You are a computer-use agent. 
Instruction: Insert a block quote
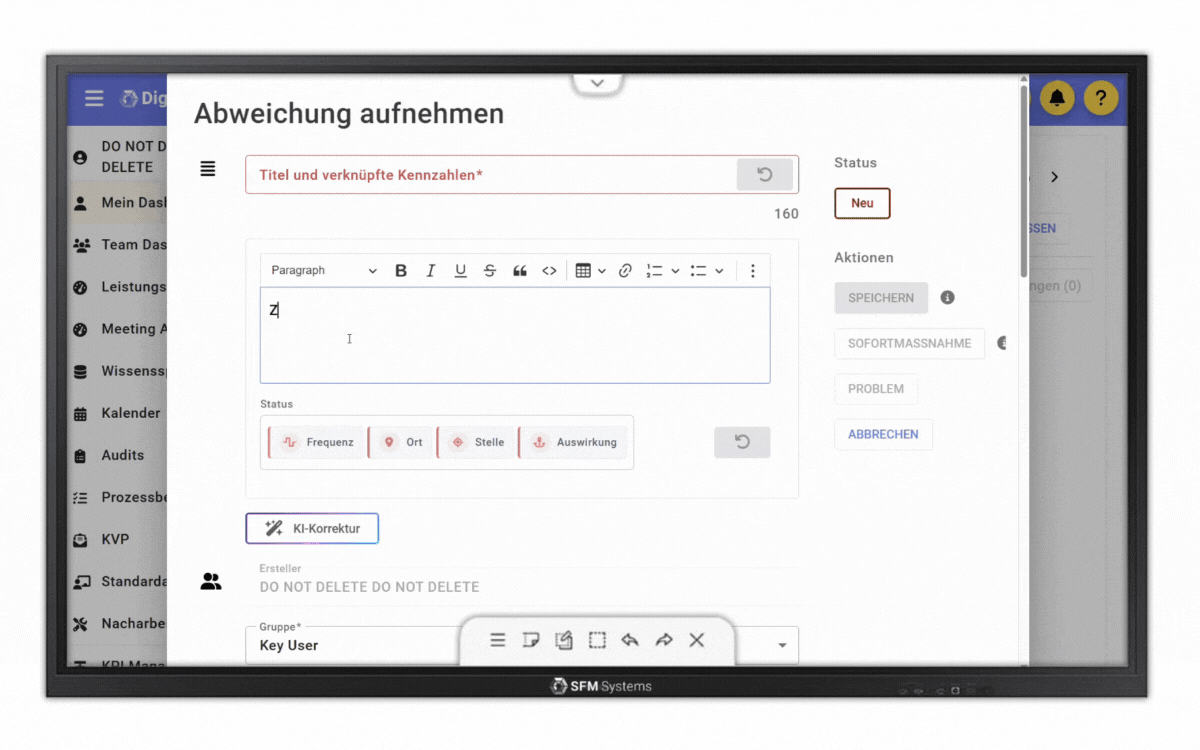pos(520,271)
